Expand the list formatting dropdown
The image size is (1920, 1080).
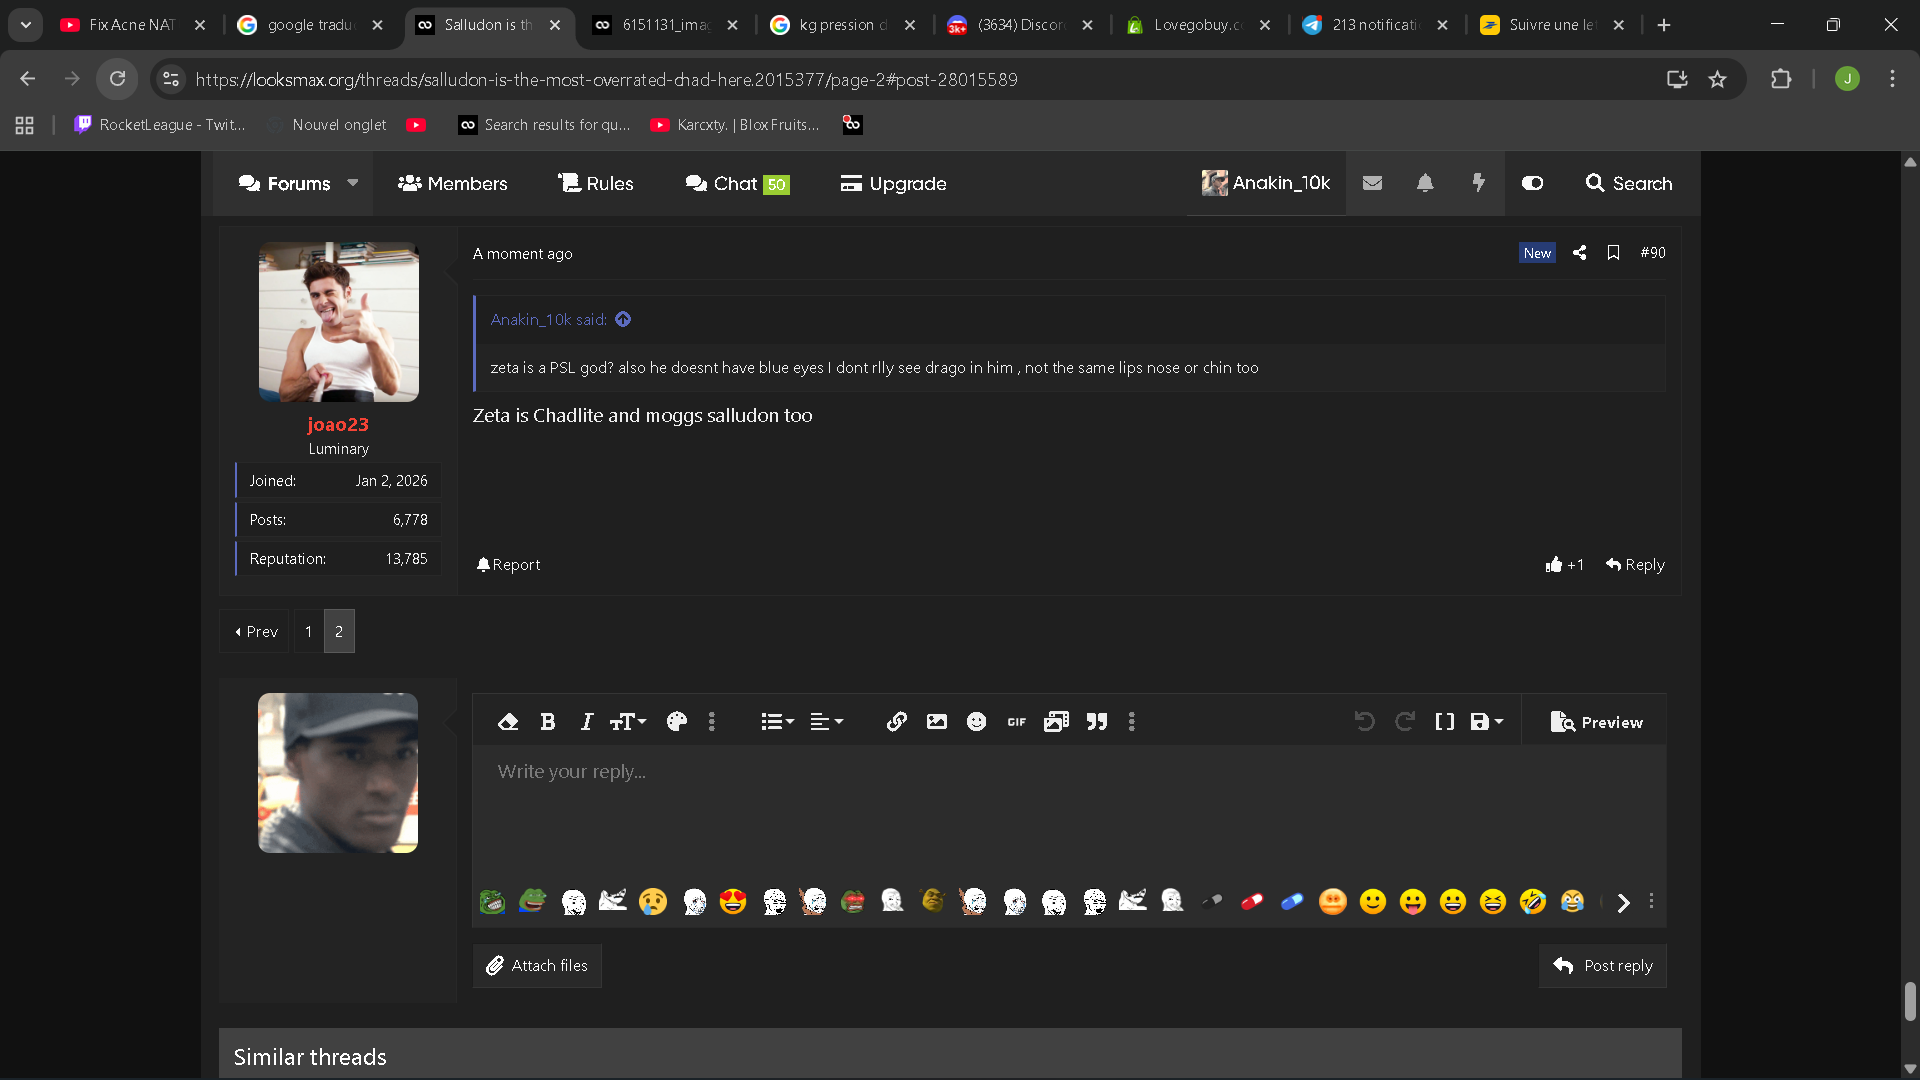click(777, 722)
